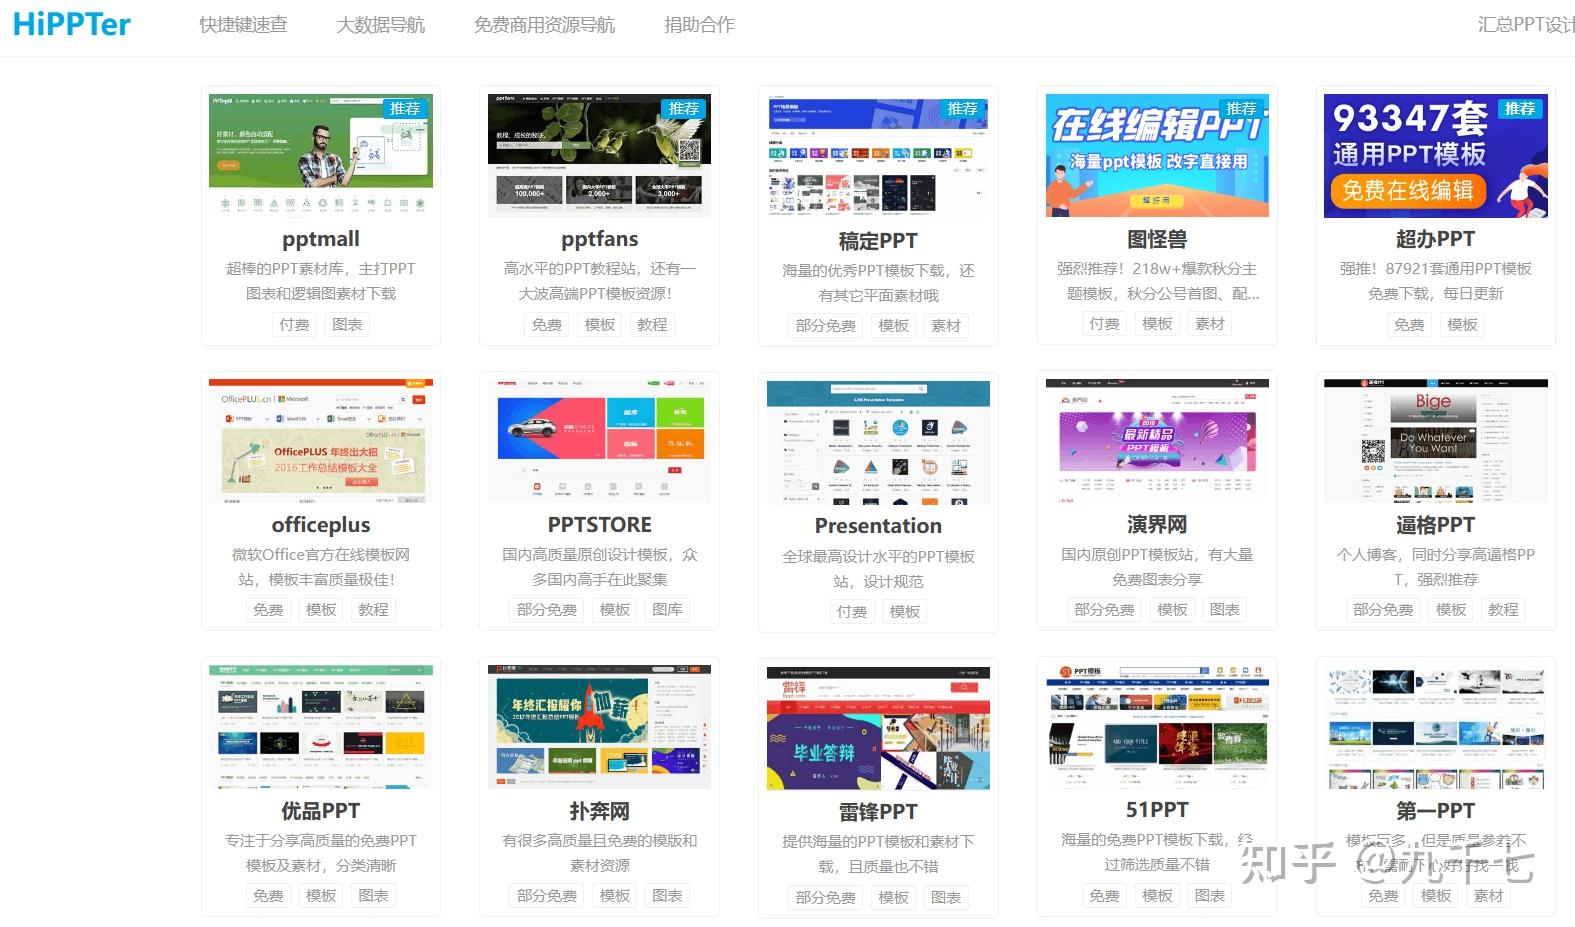Open the 优品PPT site thumbnail
Screen dimensions: 1575x927
[x=321, y=726]
